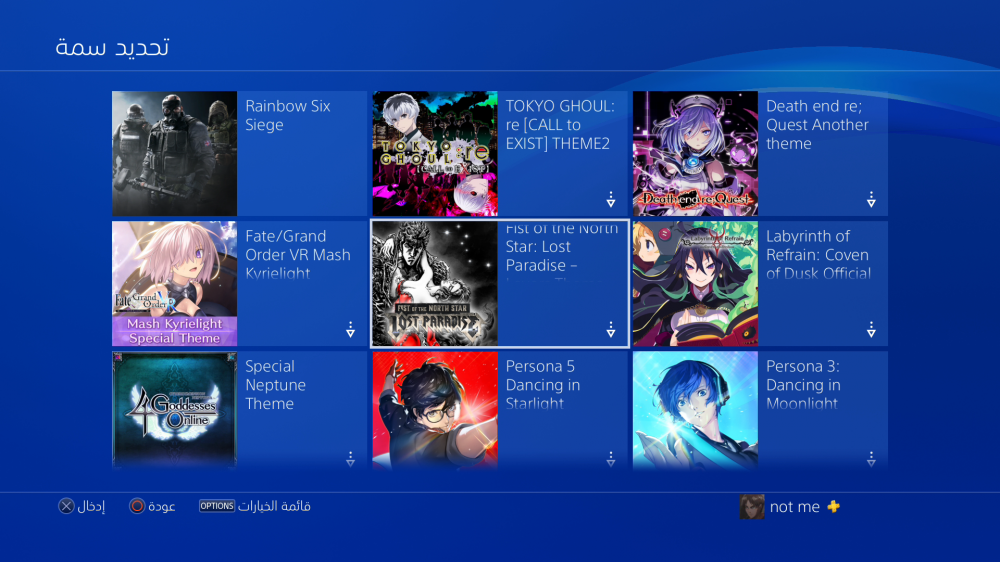Click download arrow on Death end re;Quest theme
Image resolution: width=1000 pixels, height=562 pixels.
tap(871, 200)
